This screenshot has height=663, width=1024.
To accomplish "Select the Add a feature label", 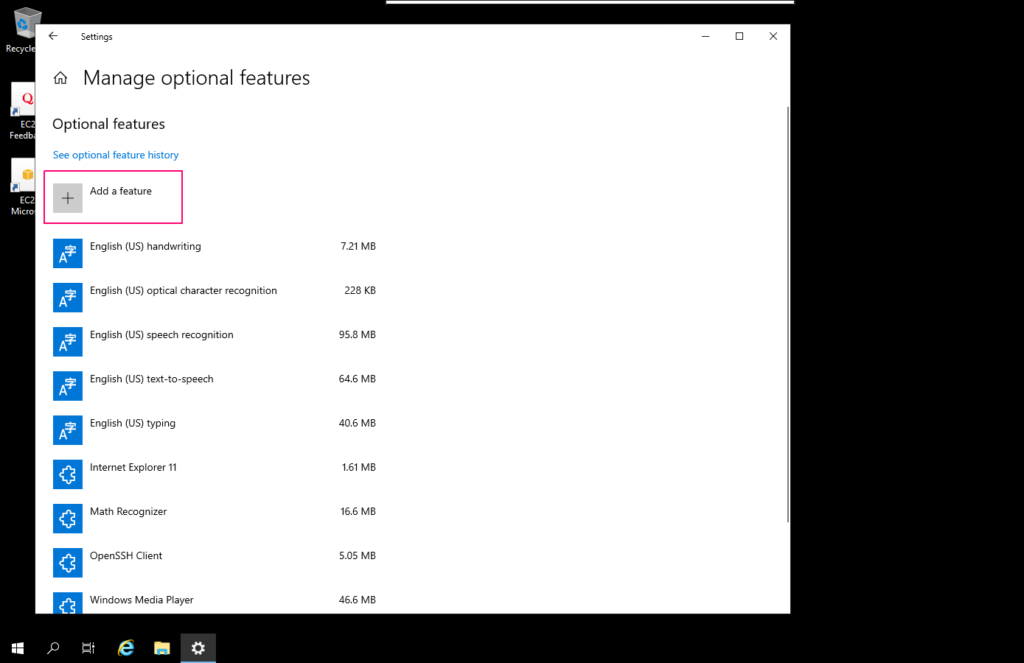I will [121, 191].
